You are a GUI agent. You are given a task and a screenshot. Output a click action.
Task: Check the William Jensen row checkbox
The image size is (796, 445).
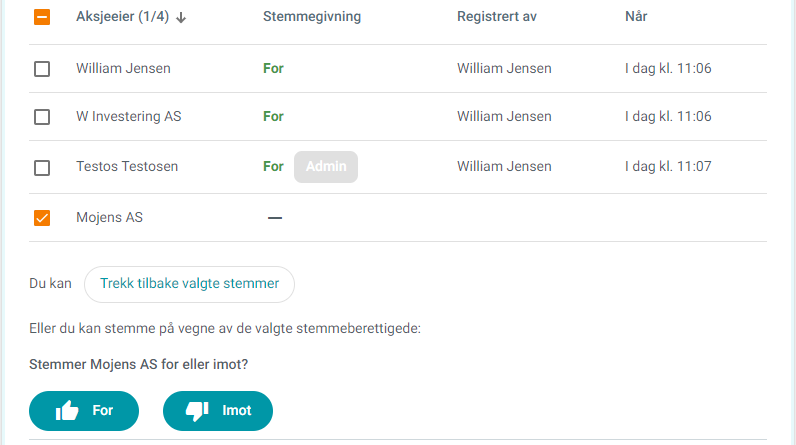[42, 69]
